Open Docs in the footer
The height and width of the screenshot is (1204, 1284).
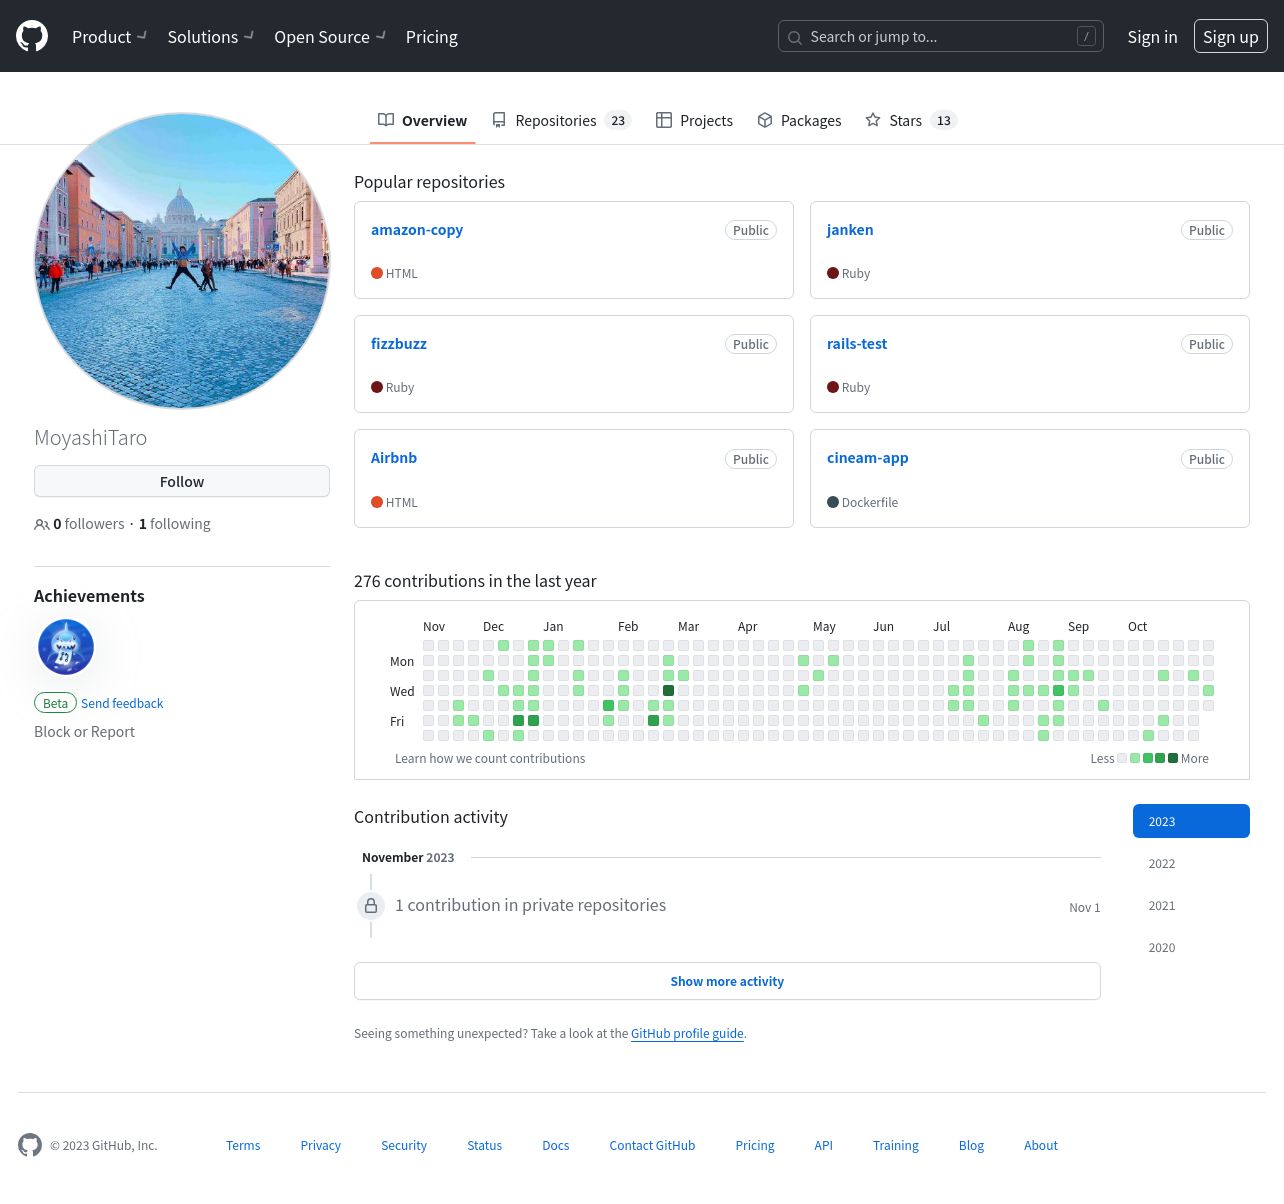pos(556,1146)
